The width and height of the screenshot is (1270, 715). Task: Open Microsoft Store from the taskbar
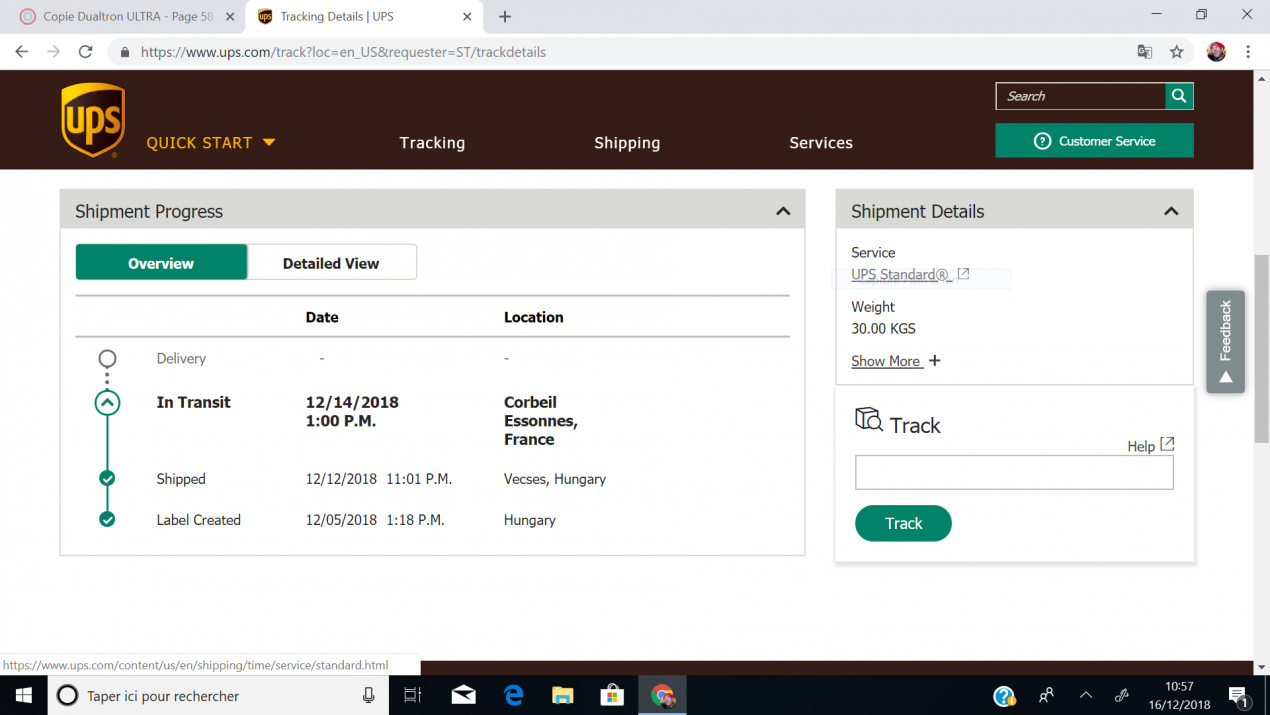tap(612, 696)
